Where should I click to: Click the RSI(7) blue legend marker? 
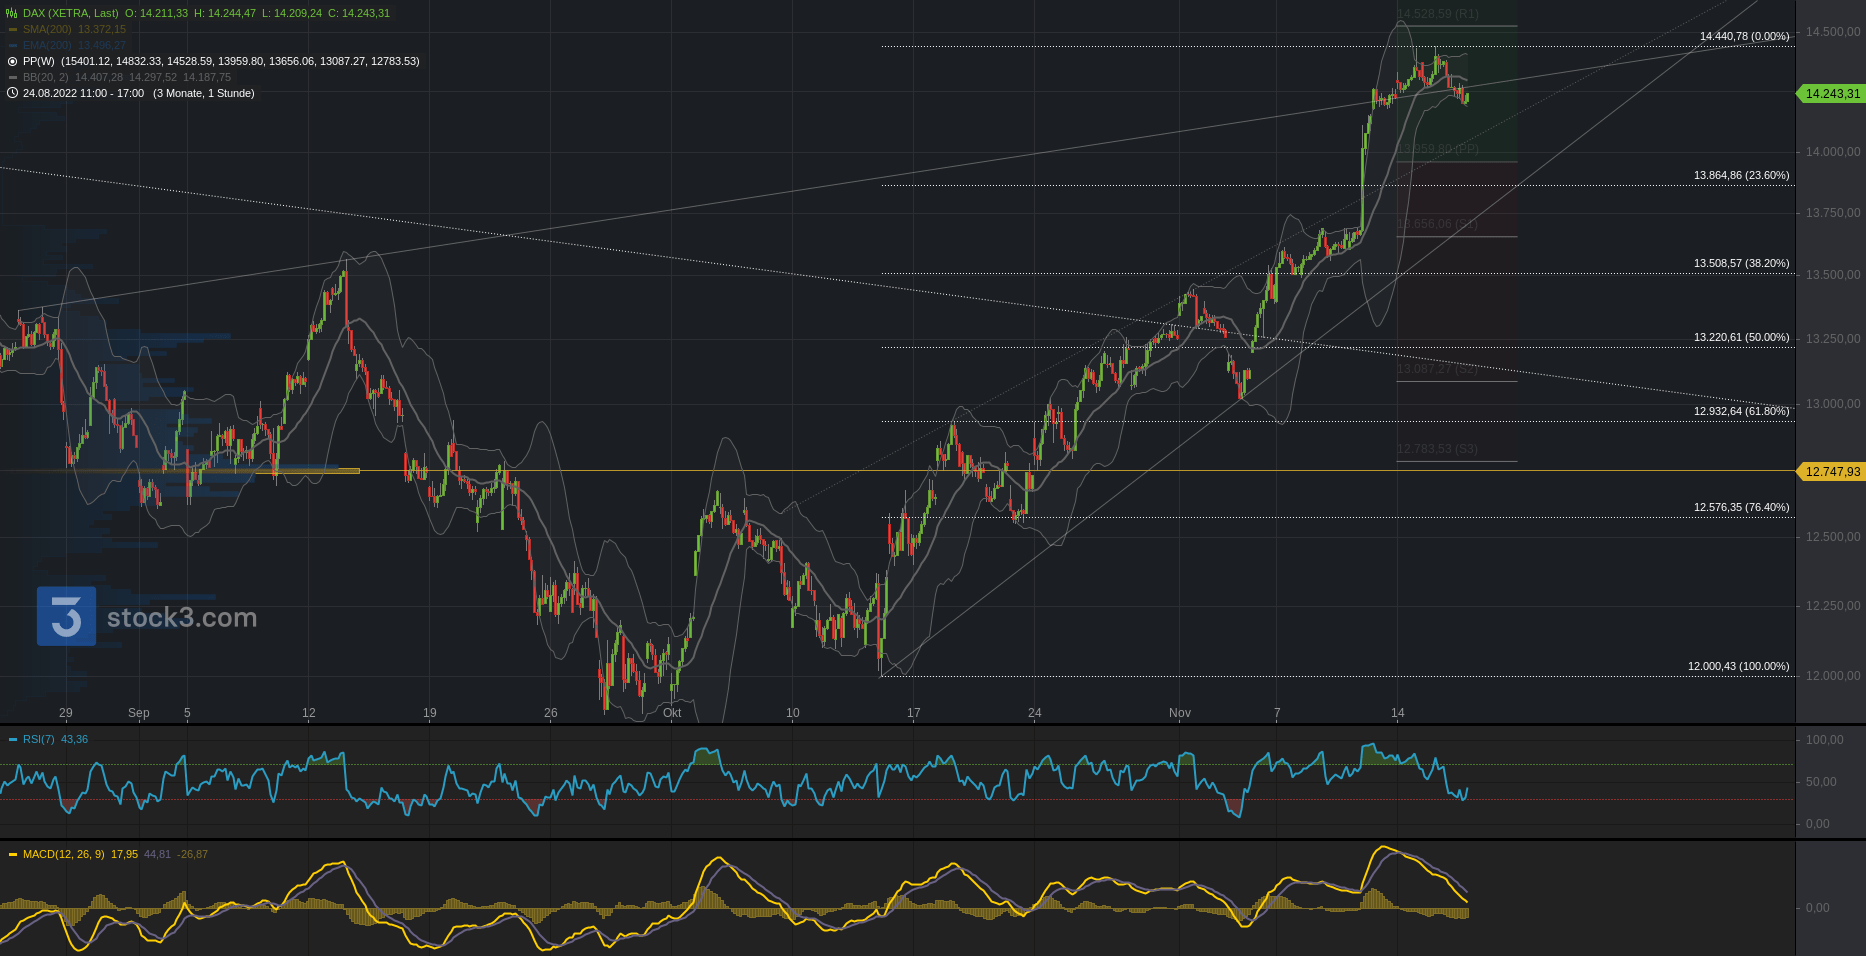tap(13, 739)
